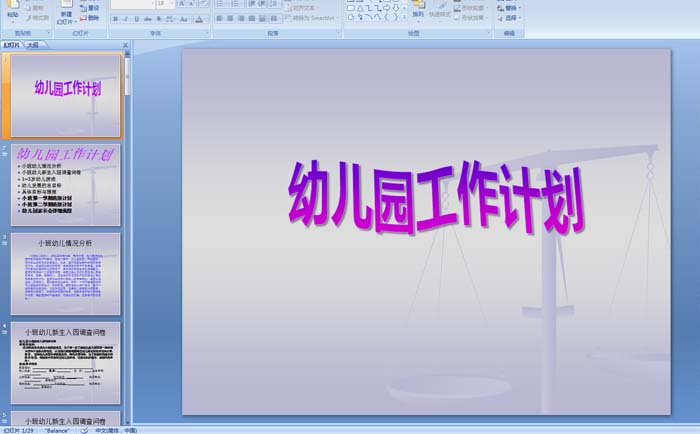The image size is (700, 434).
Task: Open the Arrange (排列) dropdown
Action: pyautogui.click(x=418, y=10)
